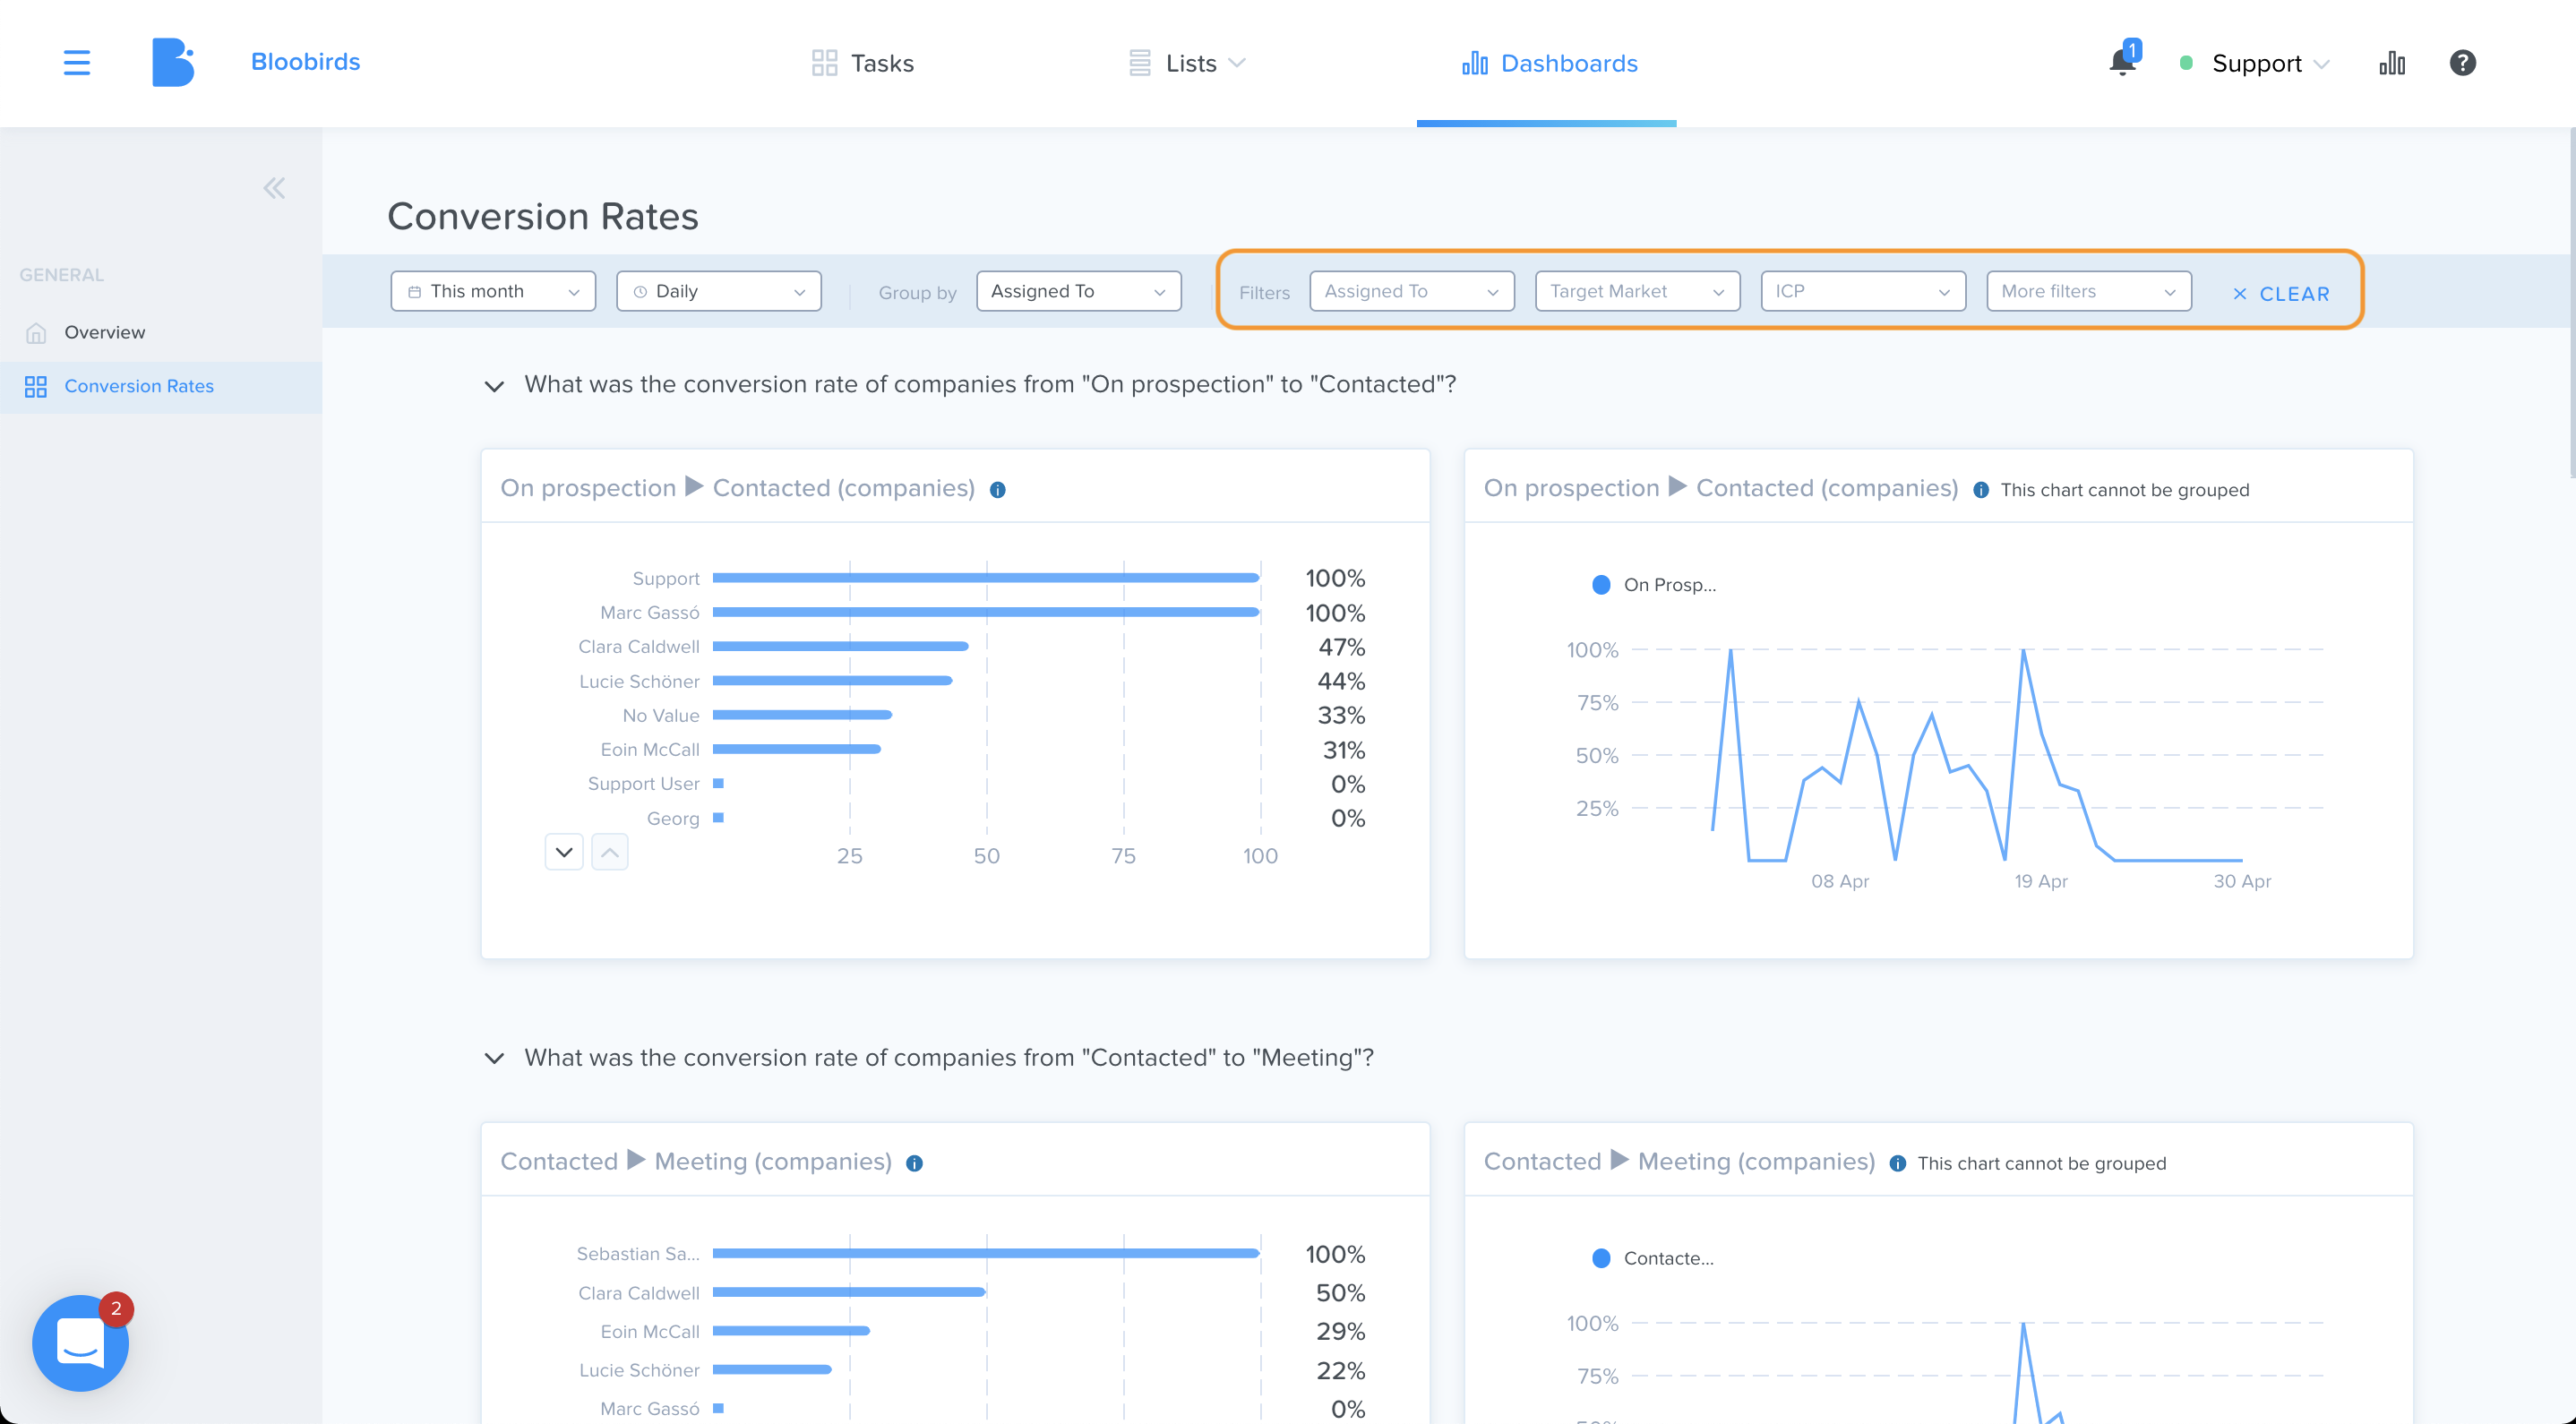Click the Eoin McCall label in first chart

[650, 750]
